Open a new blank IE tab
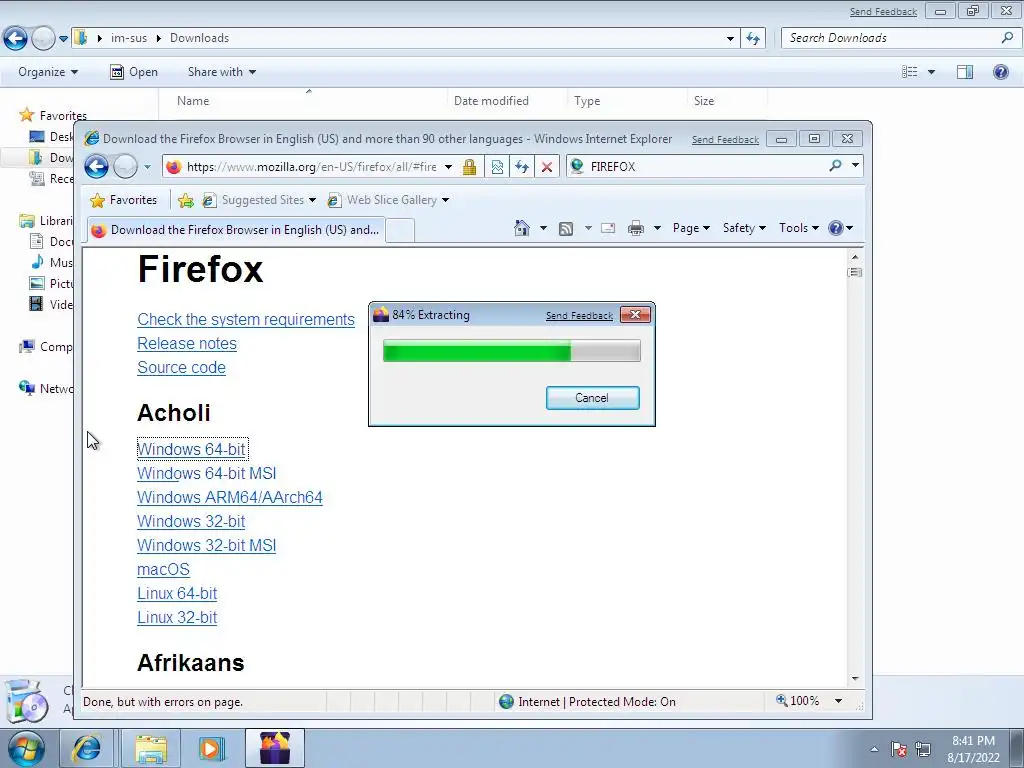Viewport: 1024px width, 768px height. [x=400, y=230]
